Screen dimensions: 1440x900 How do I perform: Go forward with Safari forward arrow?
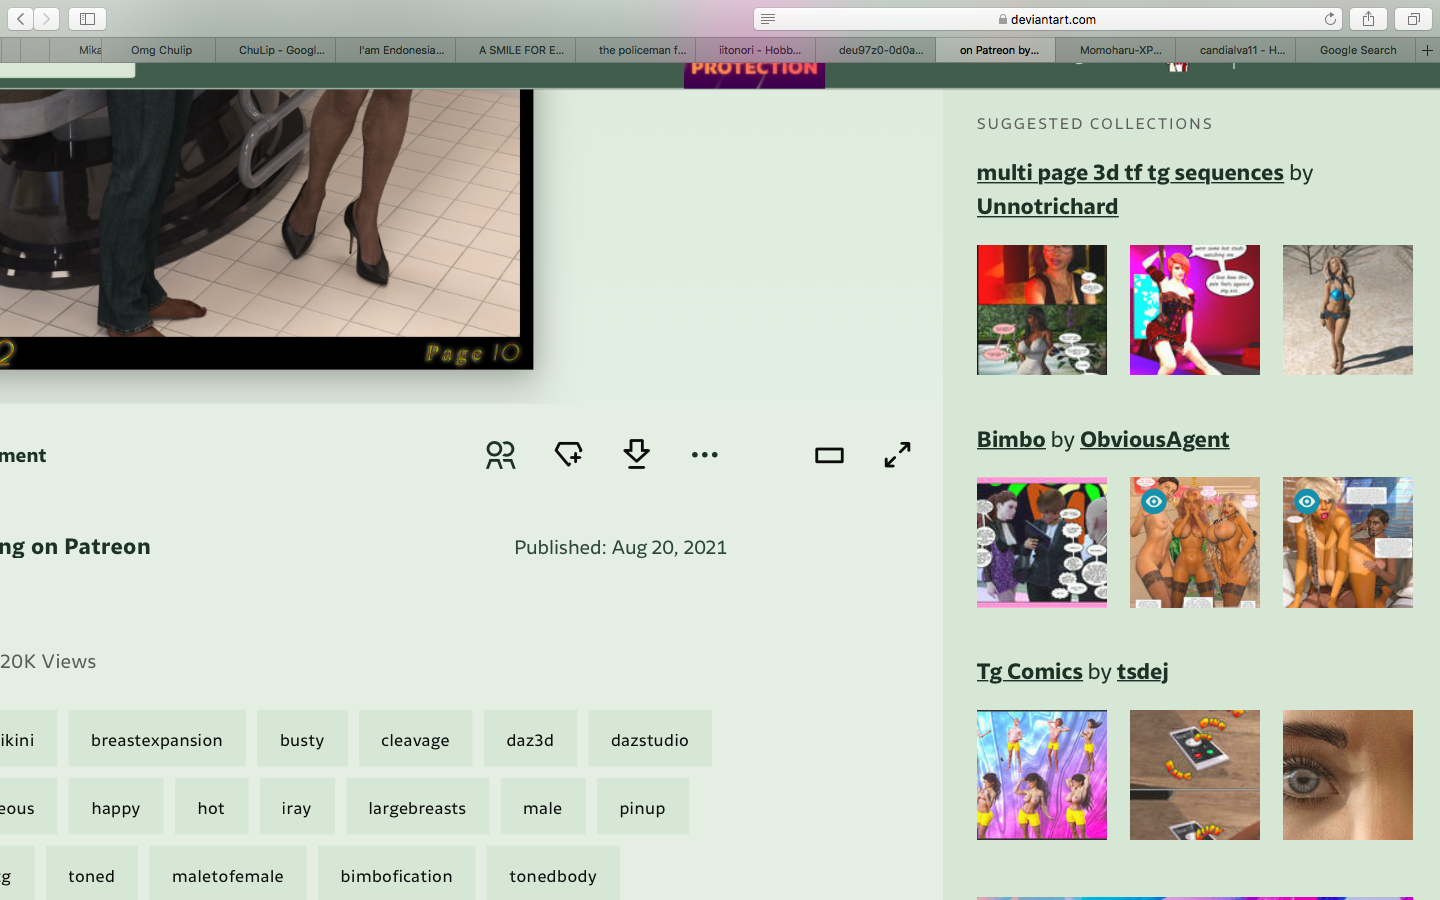tap(47, 19)
